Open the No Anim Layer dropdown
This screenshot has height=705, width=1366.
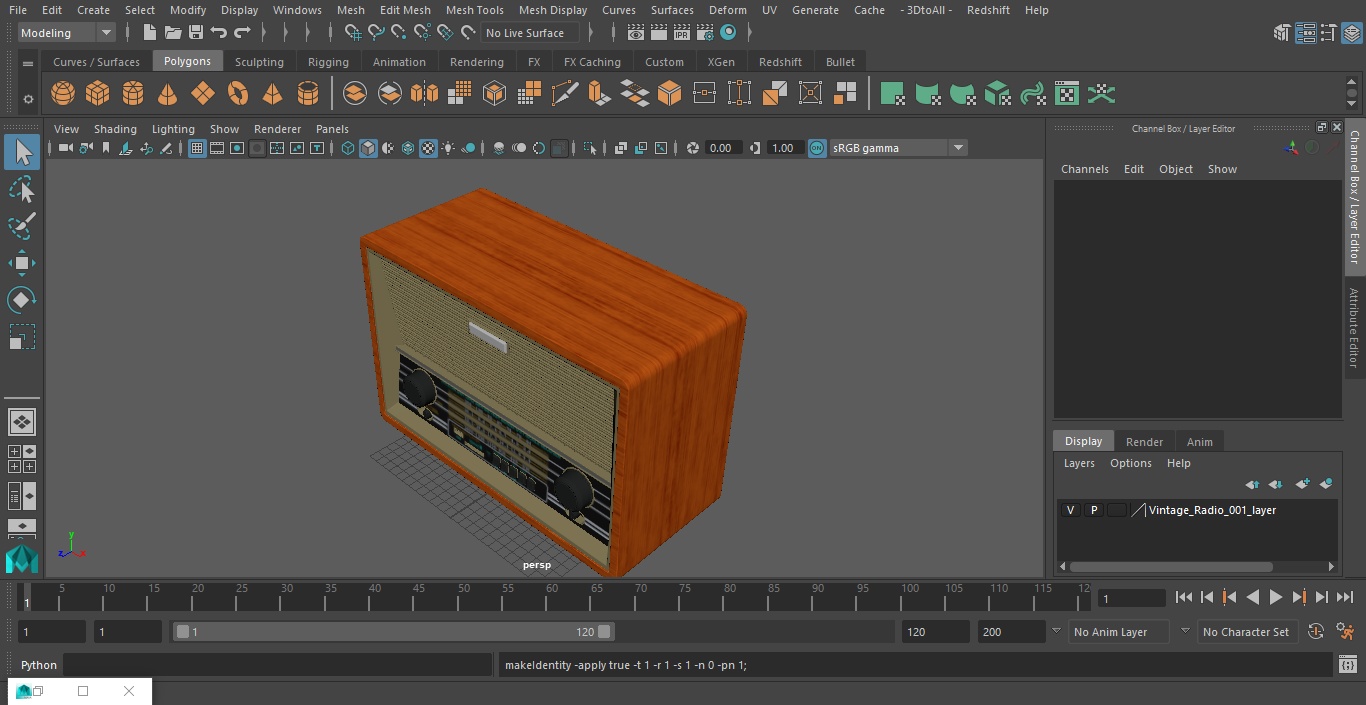[1119, 632]
